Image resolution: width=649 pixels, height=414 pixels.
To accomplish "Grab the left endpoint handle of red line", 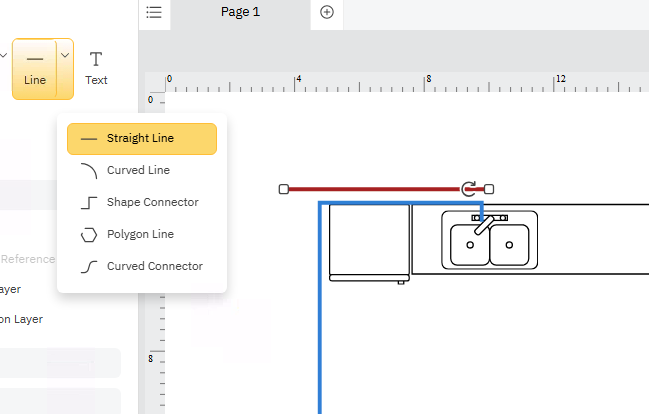I will (x=284, y=189).
